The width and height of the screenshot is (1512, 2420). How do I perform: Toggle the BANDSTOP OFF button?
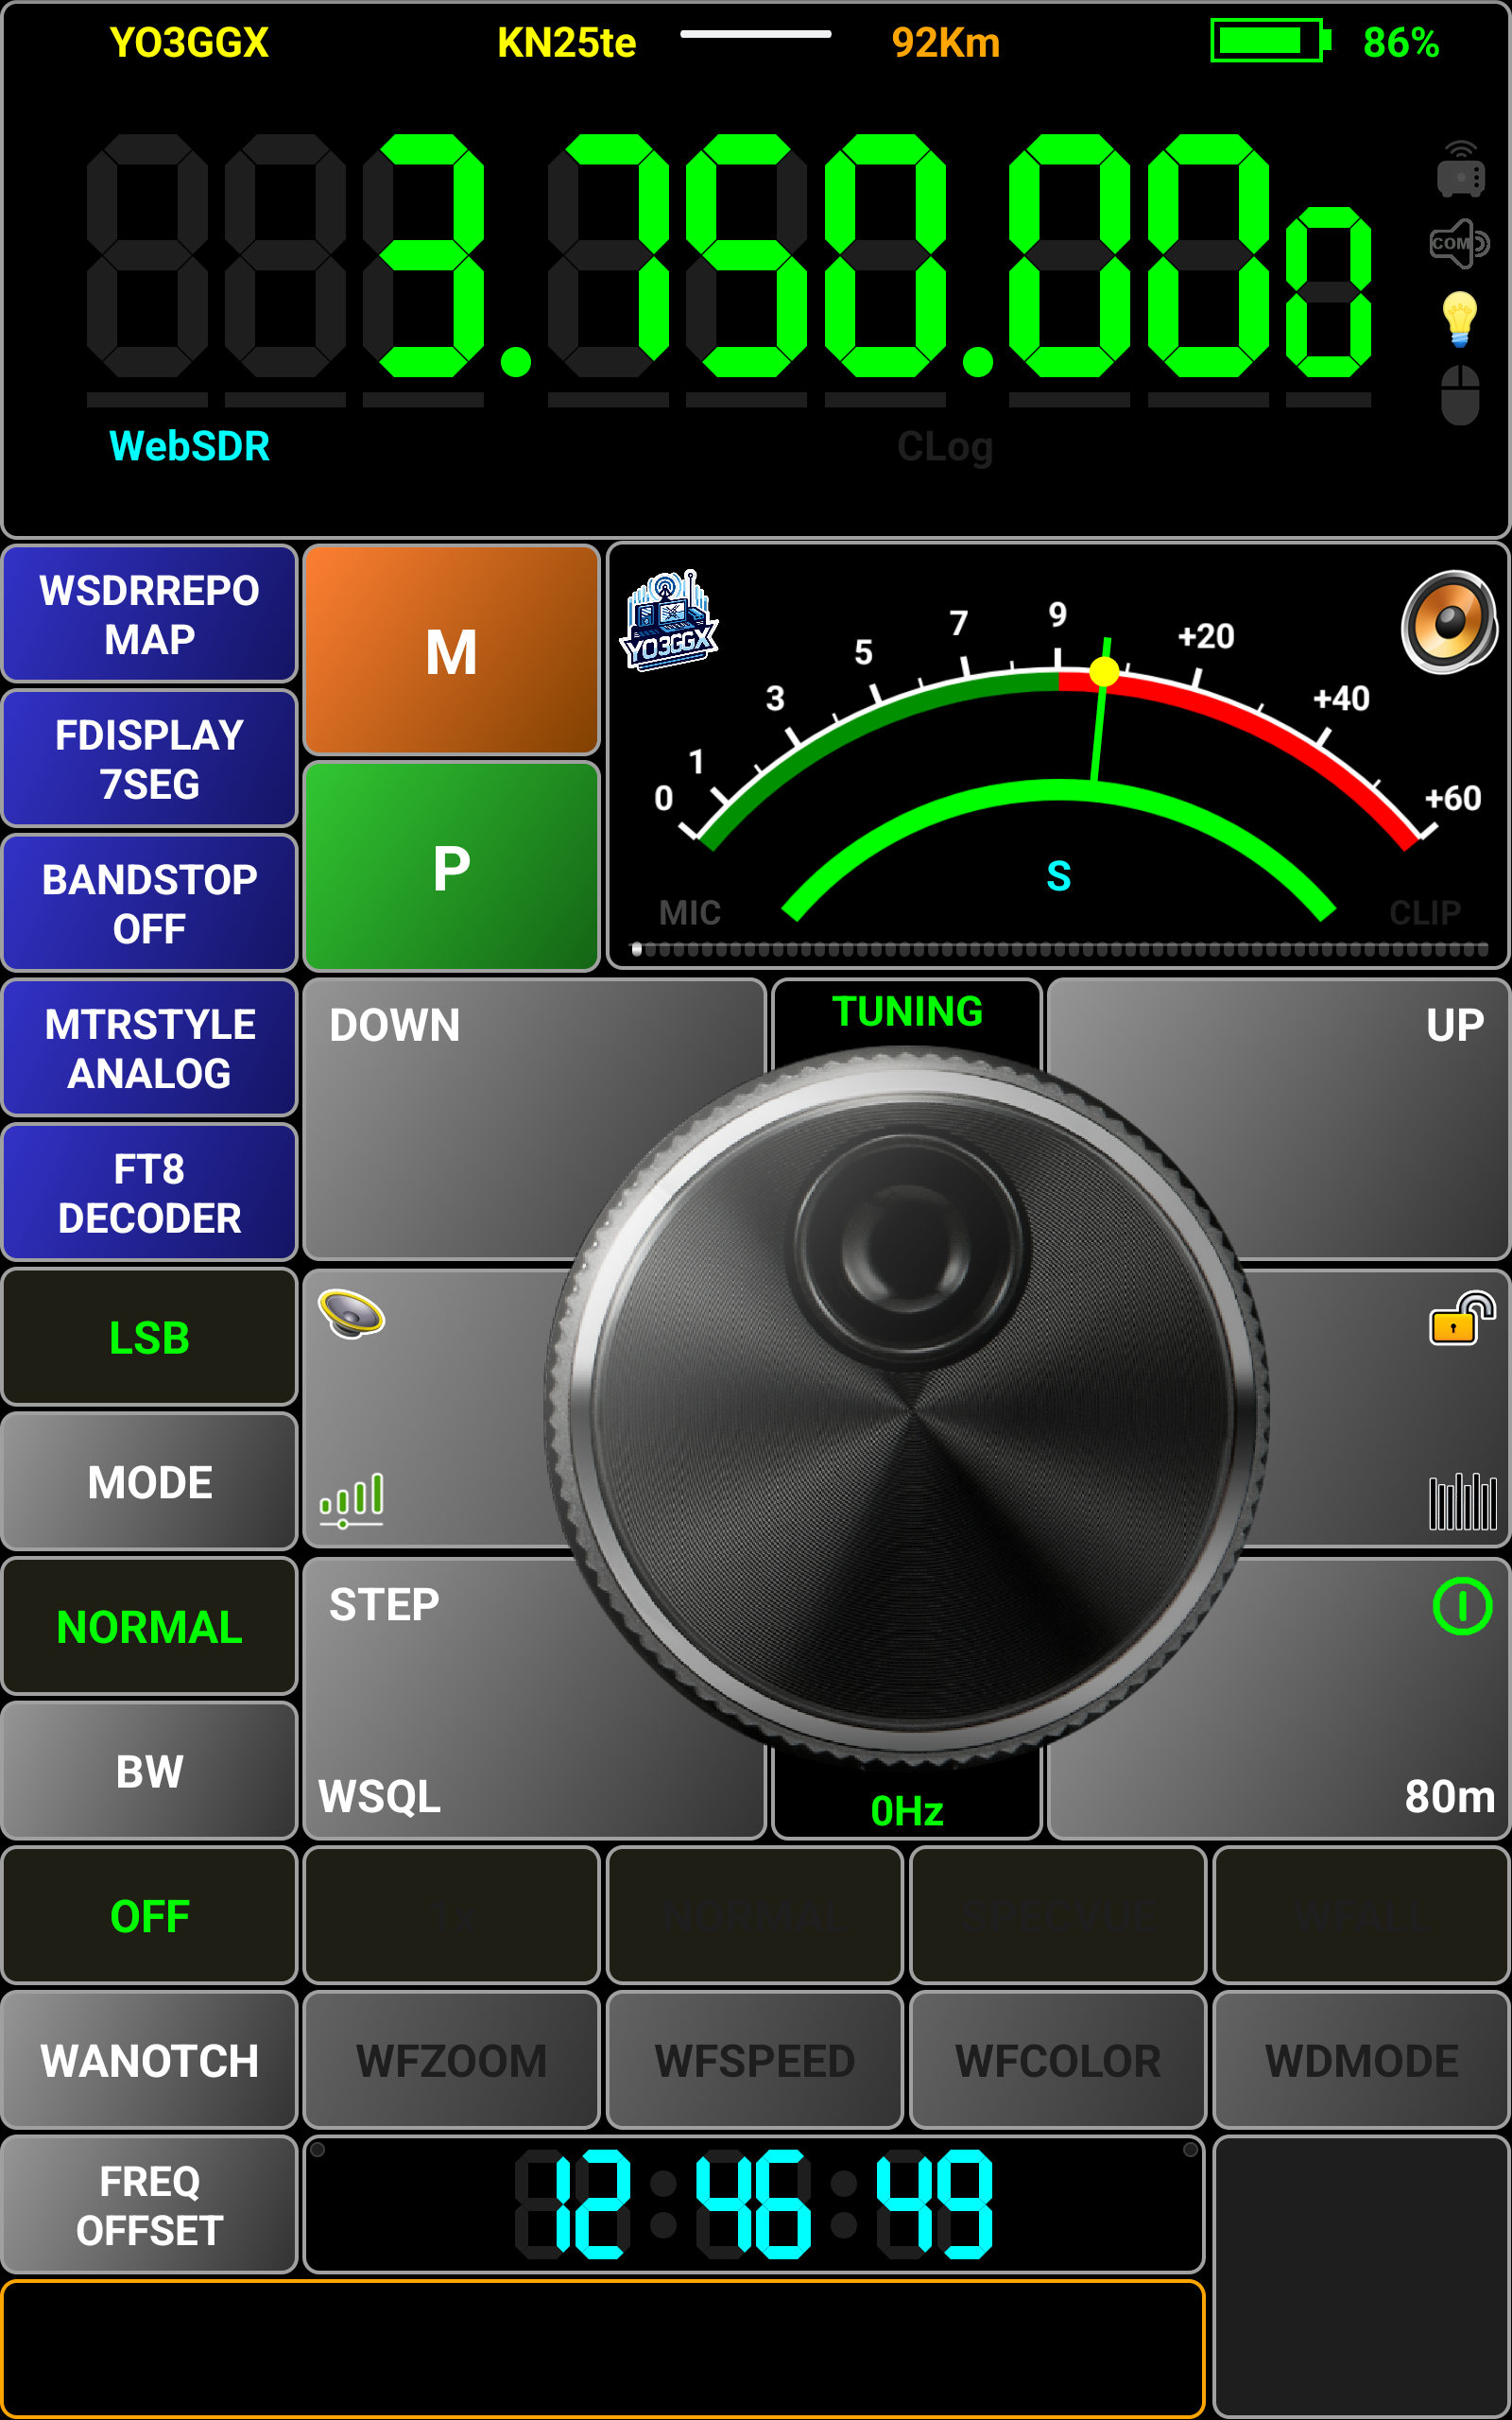(150, 904)
